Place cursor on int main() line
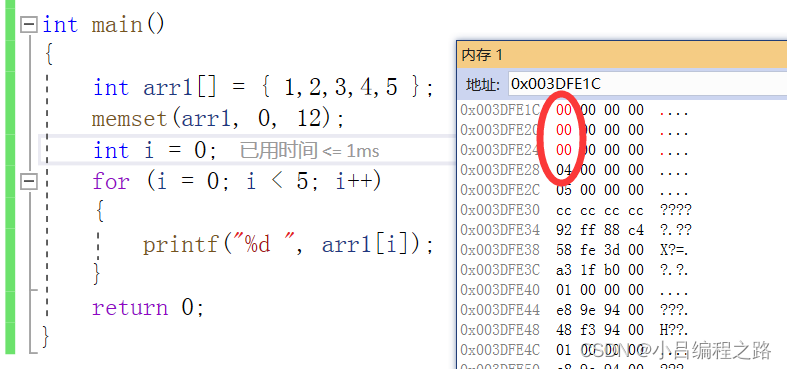The image size is (787, 369). tap(103, 25)
